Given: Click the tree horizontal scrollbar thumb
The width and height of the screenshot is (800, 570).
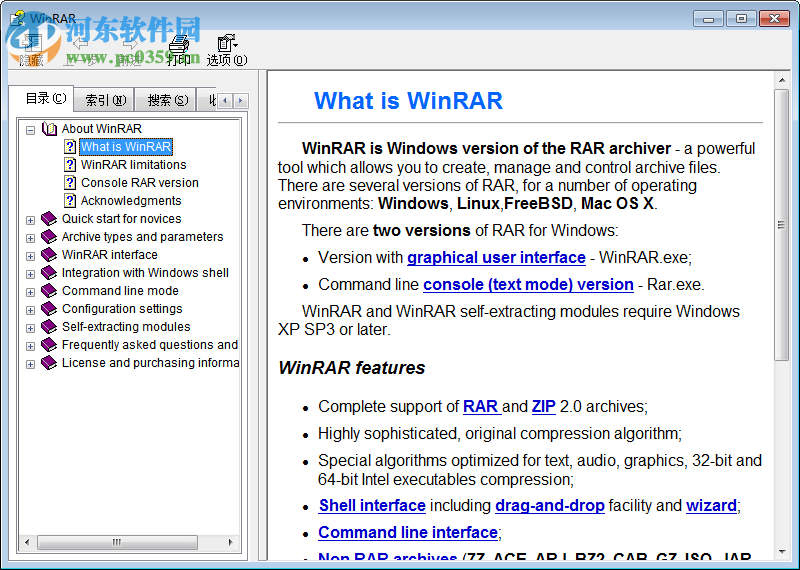Looking at the screenshot, I should (117, 542).
